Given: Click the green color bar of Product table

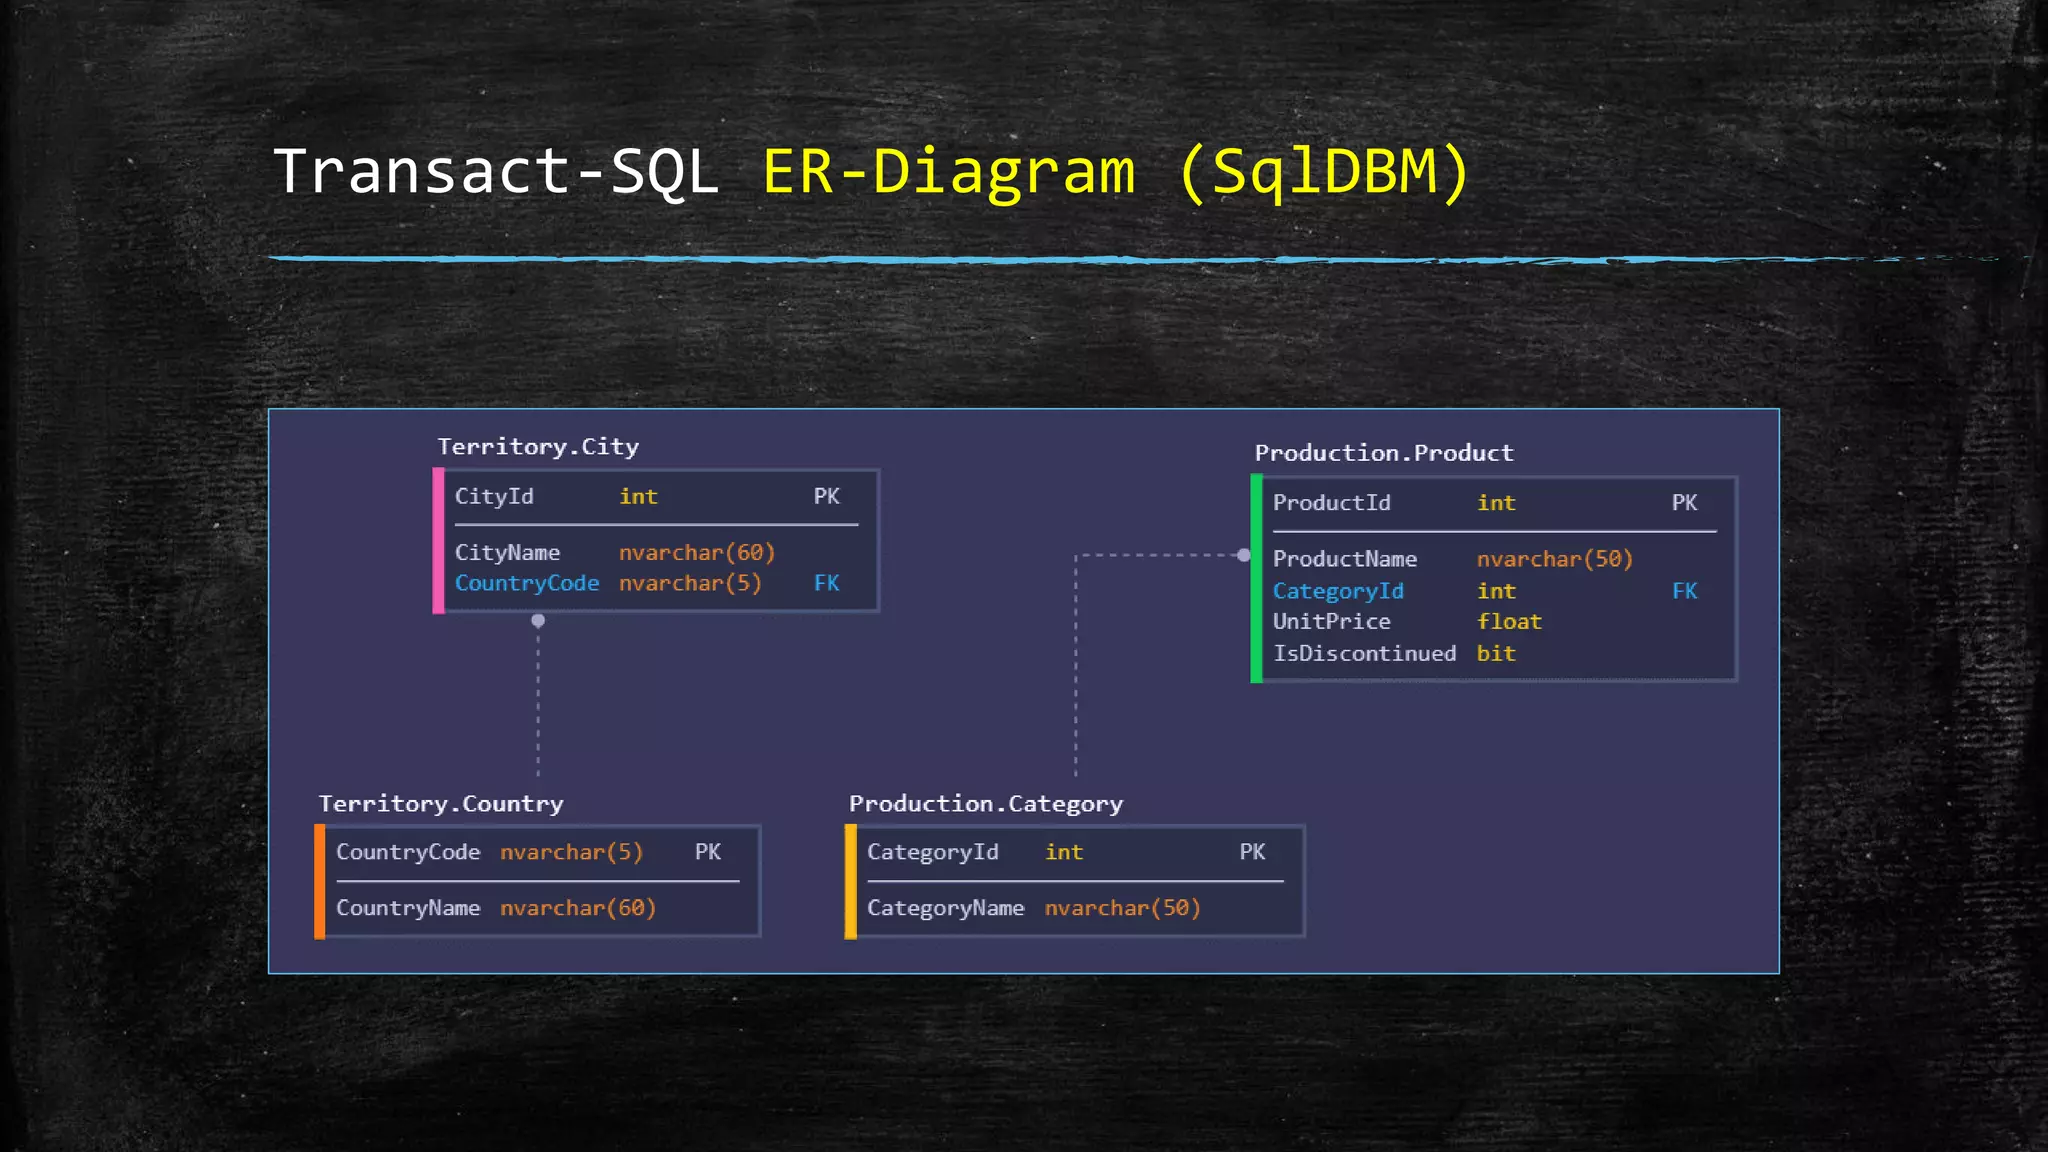Looking at the screenshot, I should point(1256,579).
